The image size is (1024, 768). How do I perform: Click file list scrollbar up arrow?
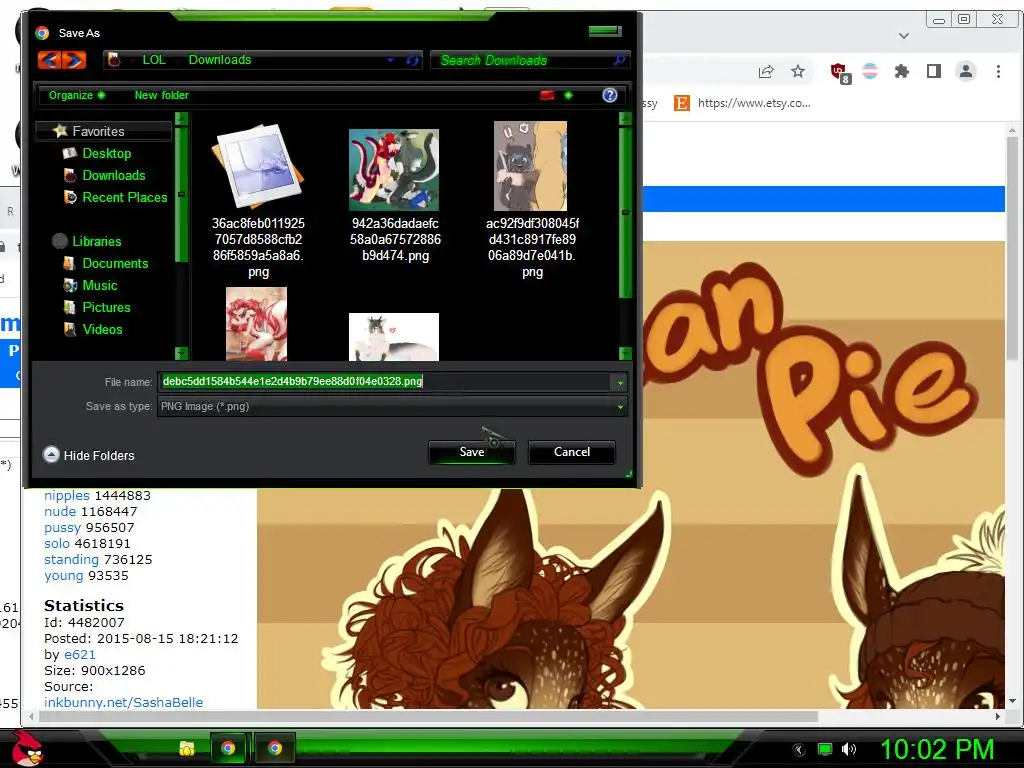pos(625,119)
